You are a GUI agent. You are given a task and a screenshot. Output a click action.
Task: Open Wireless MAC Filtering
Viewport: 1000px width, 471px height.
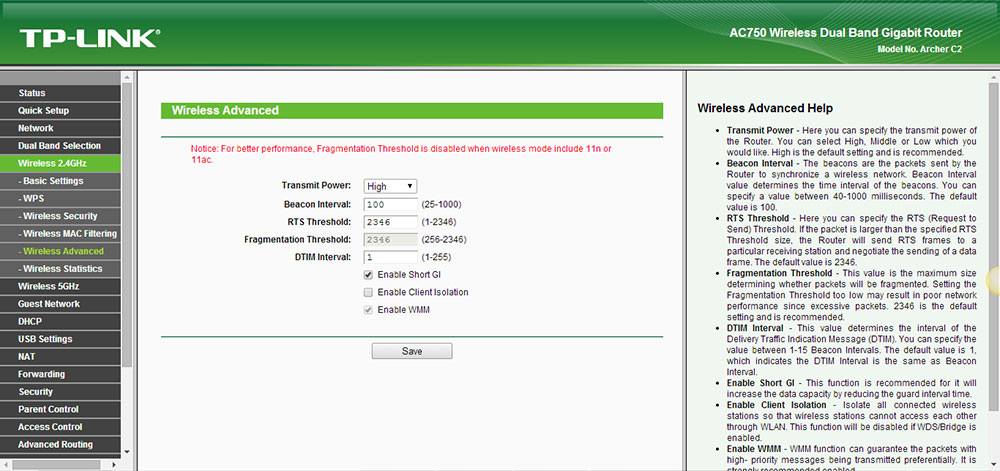(x=60, y=233)
